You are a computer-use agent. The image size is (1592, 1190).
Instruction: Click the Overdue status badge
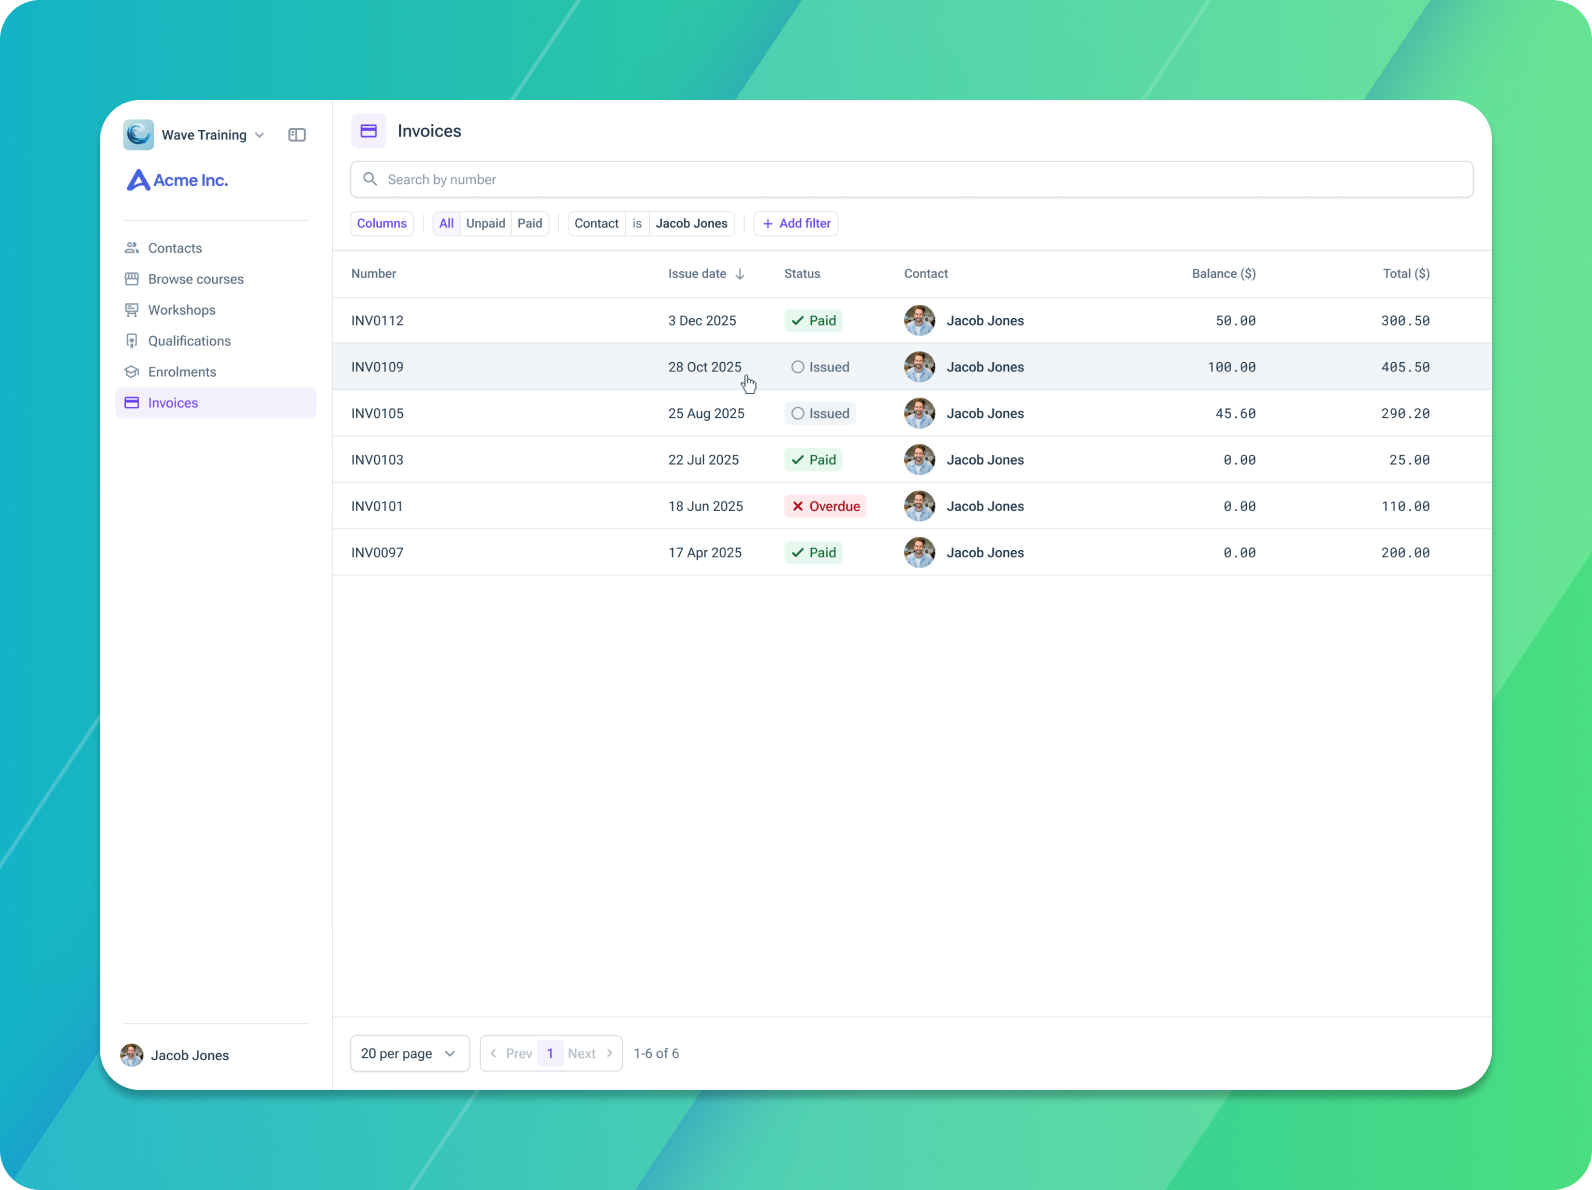(x=825, y=506)
